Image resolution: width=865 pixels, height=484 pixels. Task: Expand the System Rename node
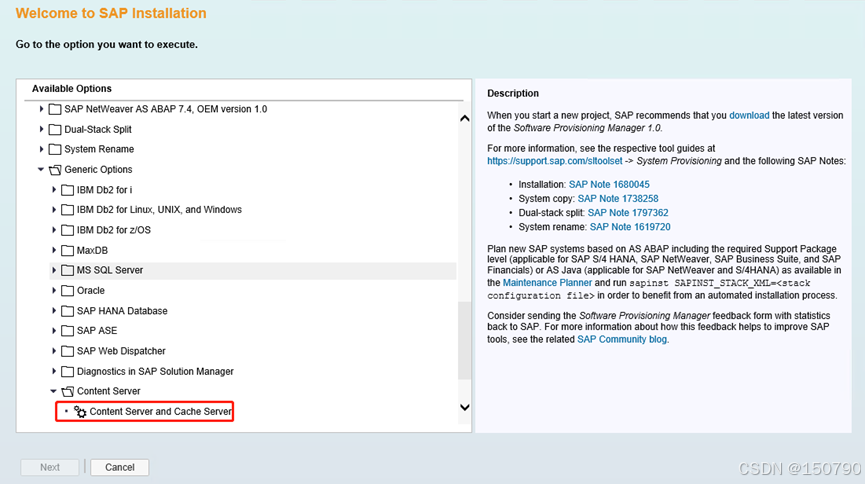(41, 149)
